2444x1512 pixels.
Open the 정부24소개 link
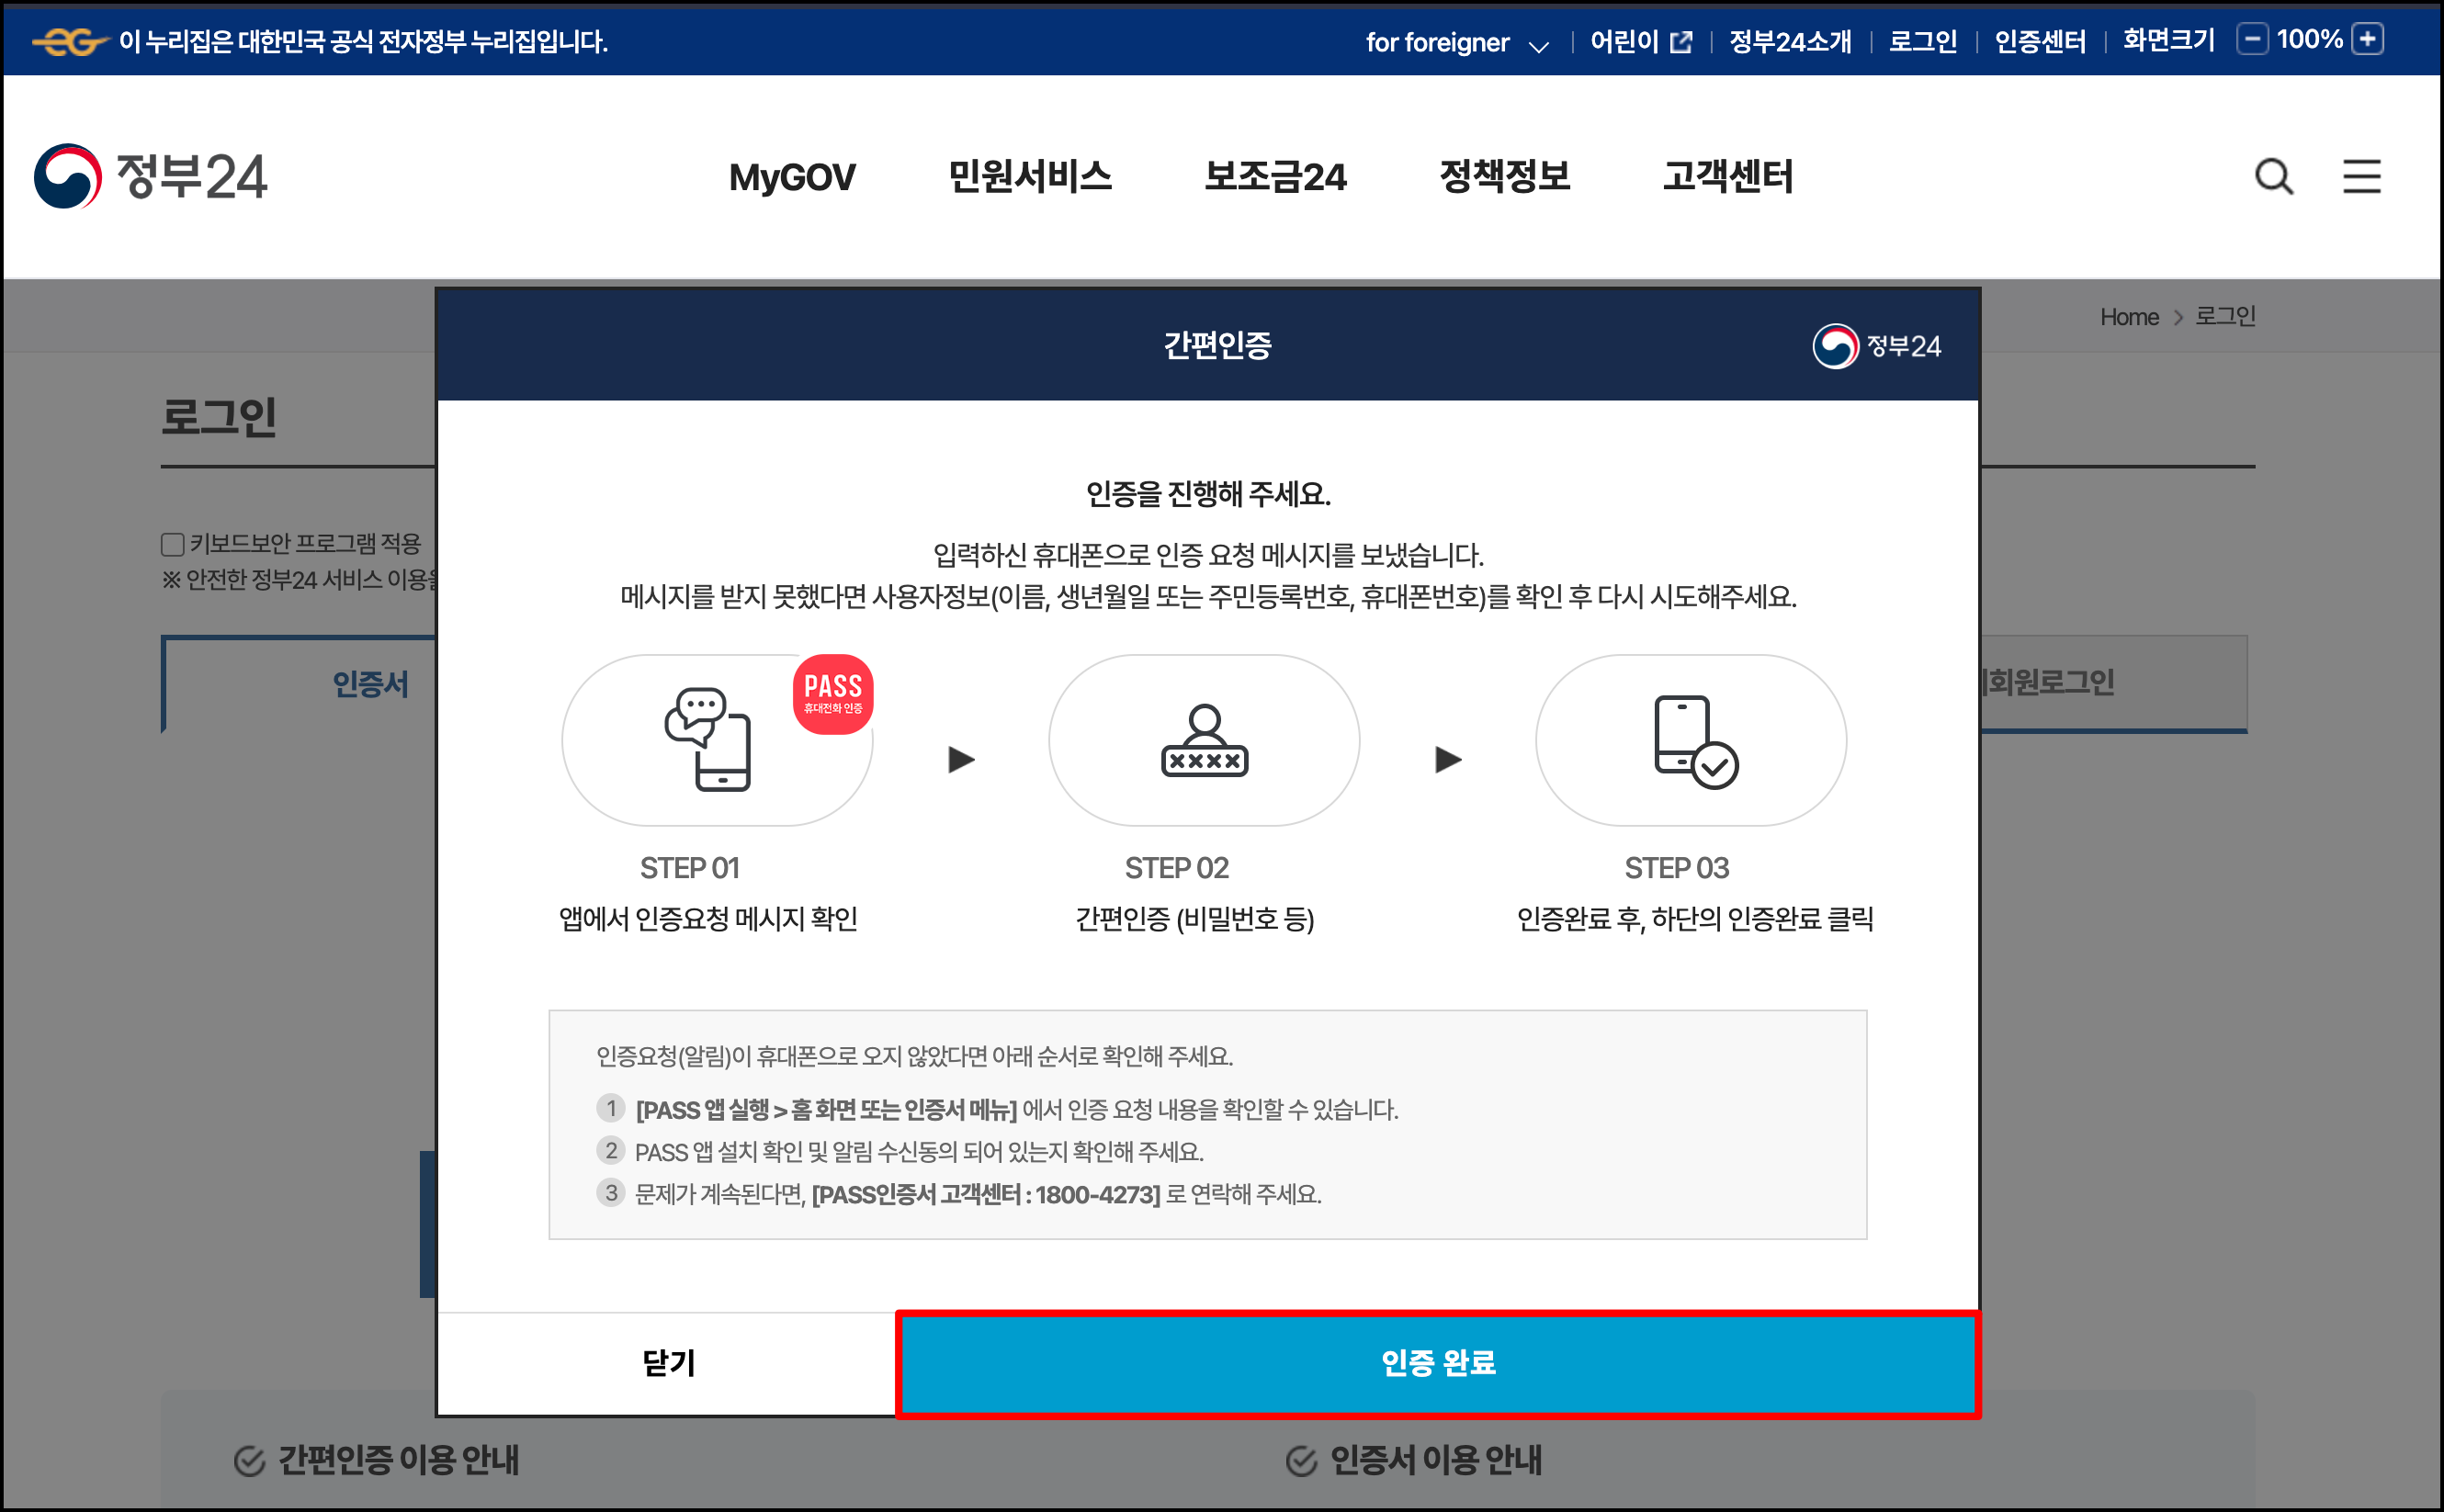click(1790, 42)
